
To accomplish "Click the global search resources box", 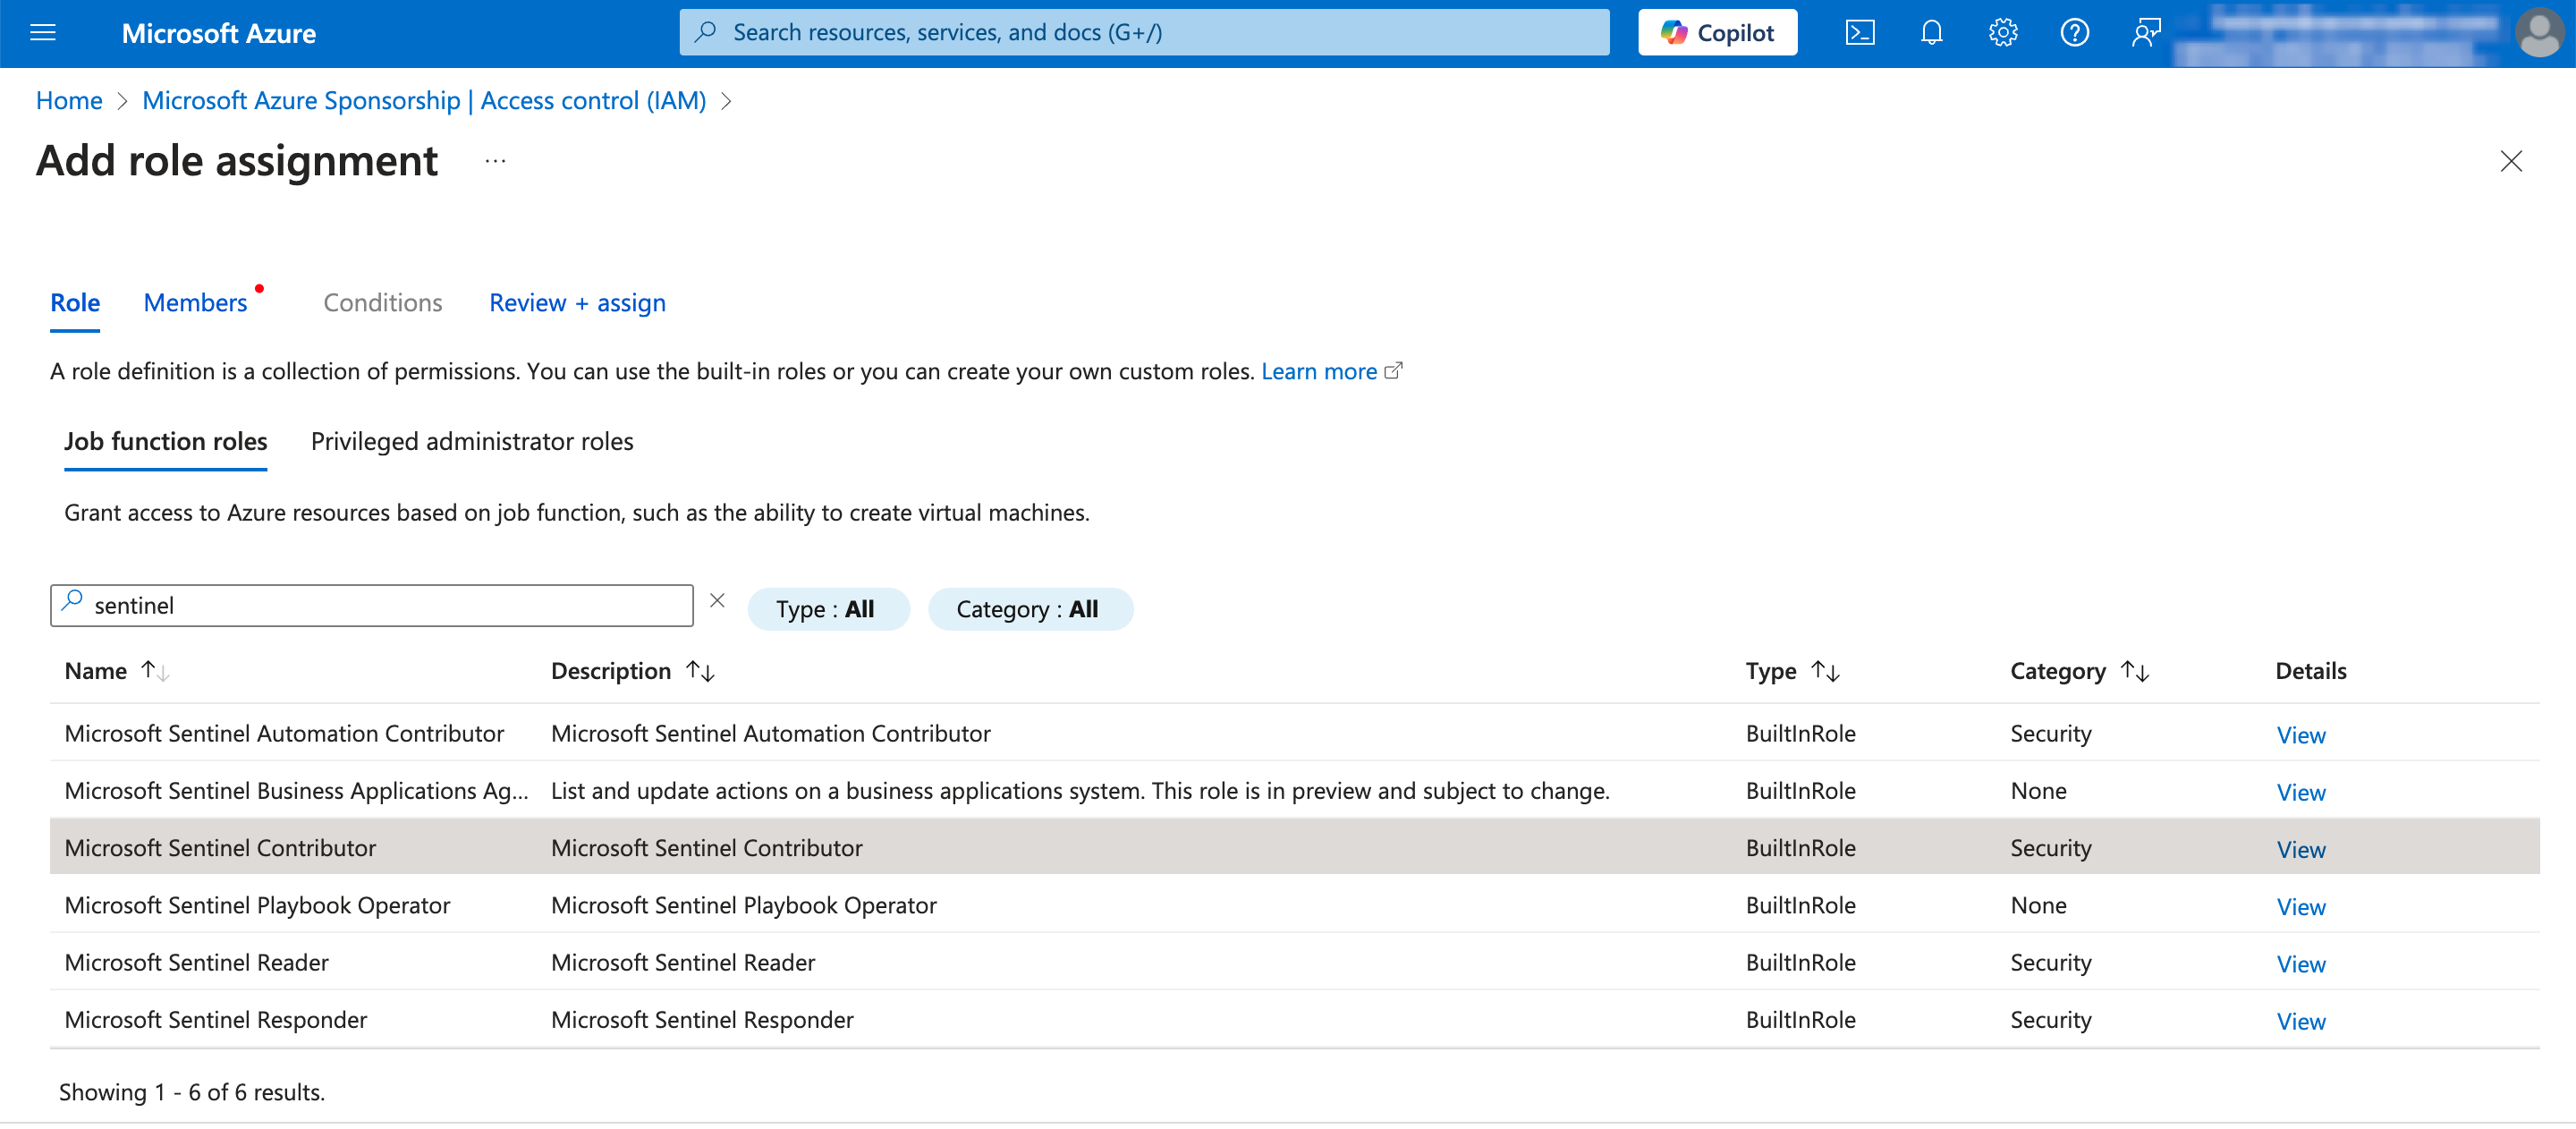I will (x=1144, y=33).
